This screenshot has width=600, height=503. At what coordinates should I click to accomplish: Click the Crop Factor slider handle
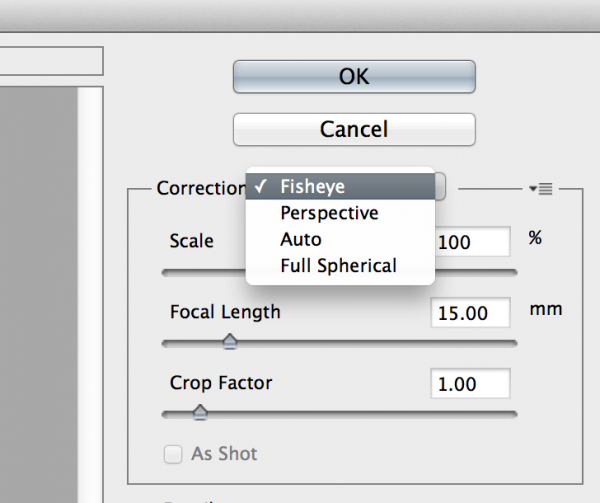pyautogui.click(x=200, y=411)
